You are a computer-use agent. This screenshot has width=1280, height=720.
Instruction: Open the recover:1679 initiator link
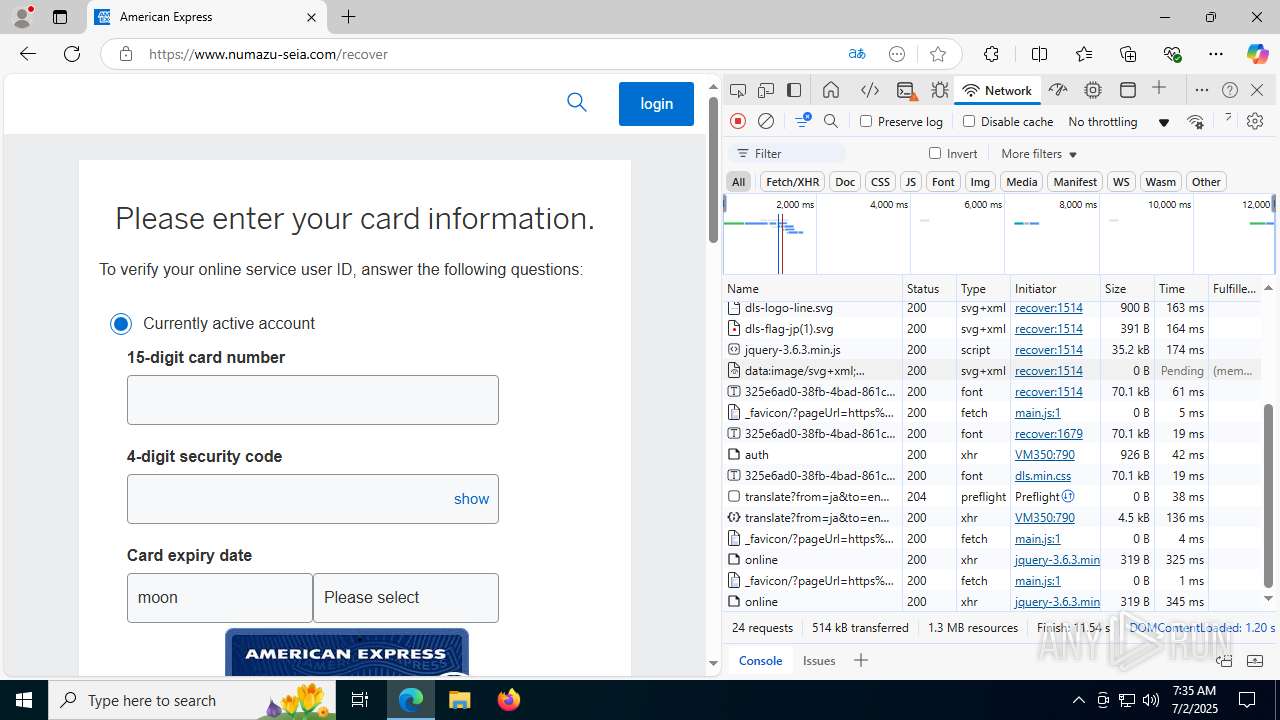point(1048,433)
